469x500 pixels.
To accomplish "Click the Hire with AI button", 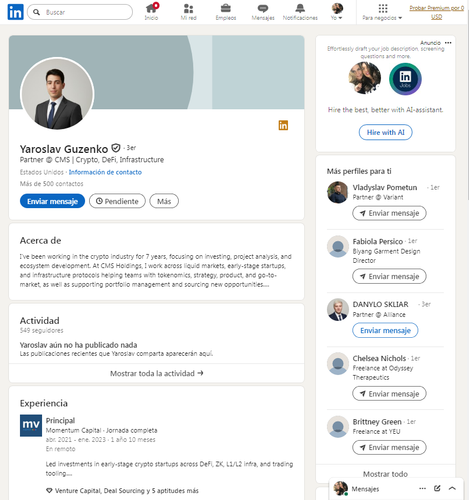I will coord(385,132).
